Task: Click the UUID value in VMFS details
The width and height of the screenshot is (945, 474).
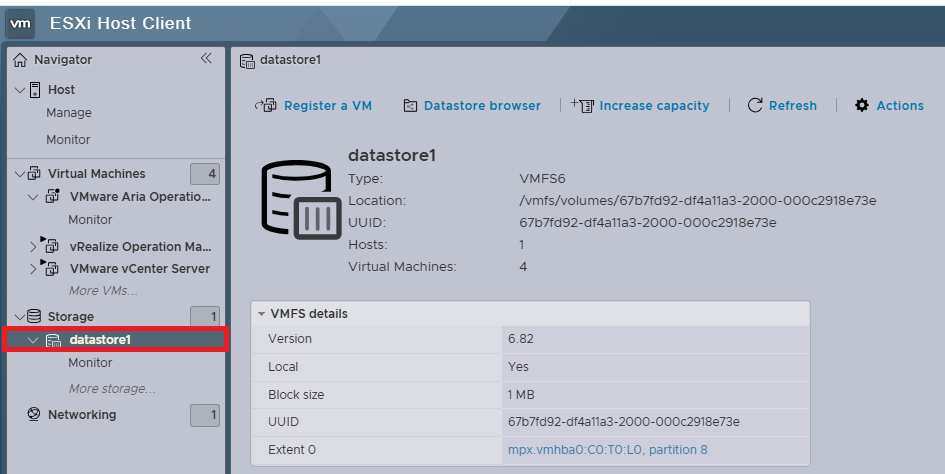Action: (x=624, y=422)
